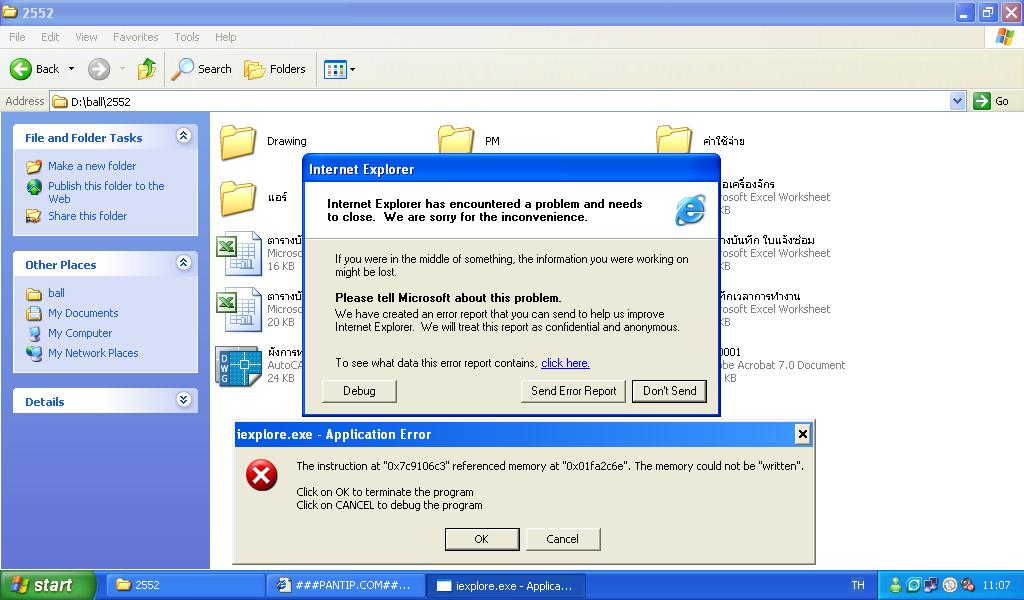Open My Network Places link

pos(93,353)
